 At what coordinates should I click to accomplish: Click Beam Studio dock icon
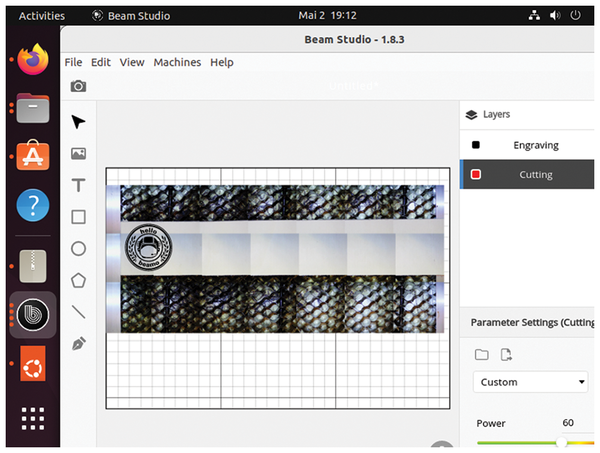click(33, 314)
